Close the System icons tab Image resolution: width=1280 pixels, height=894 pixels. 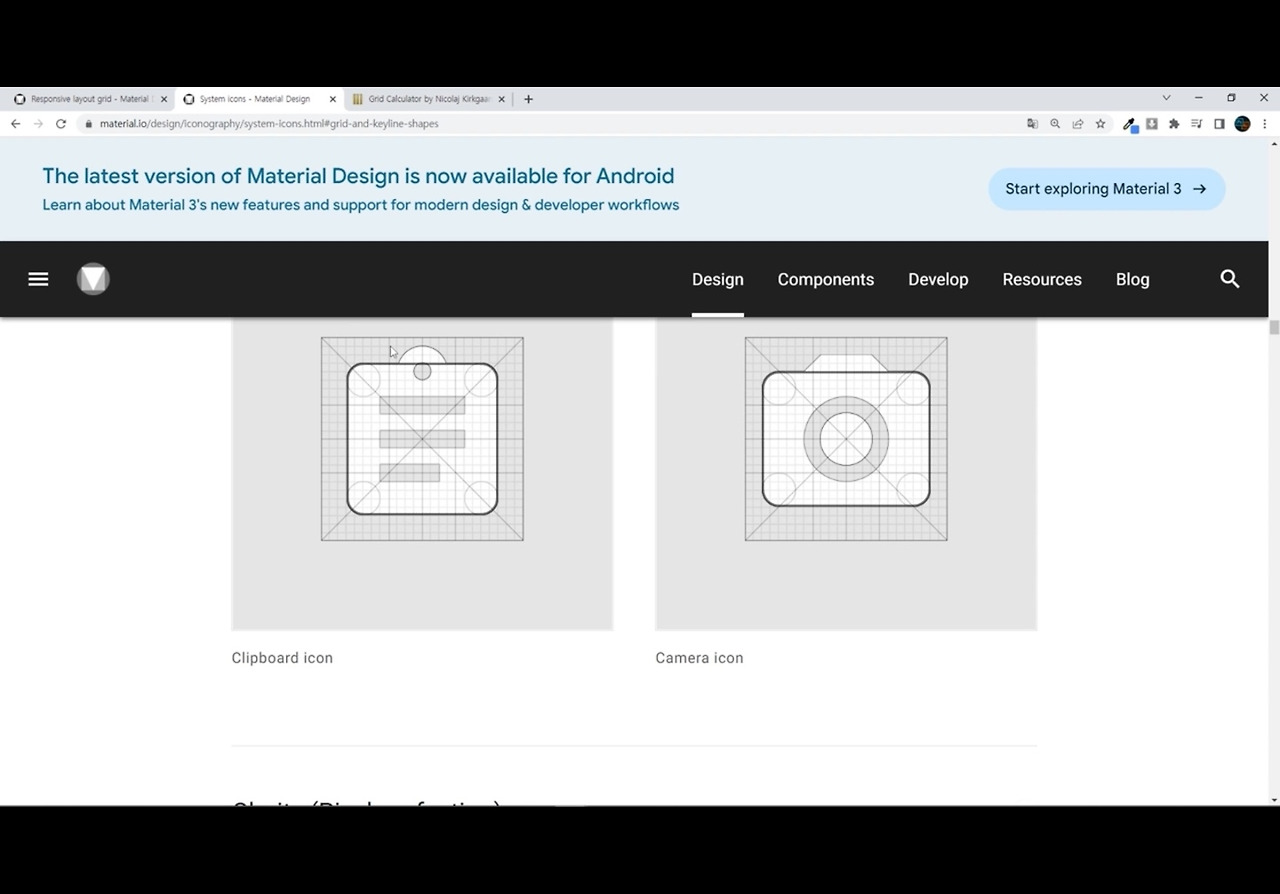click(x=333, y=99)
